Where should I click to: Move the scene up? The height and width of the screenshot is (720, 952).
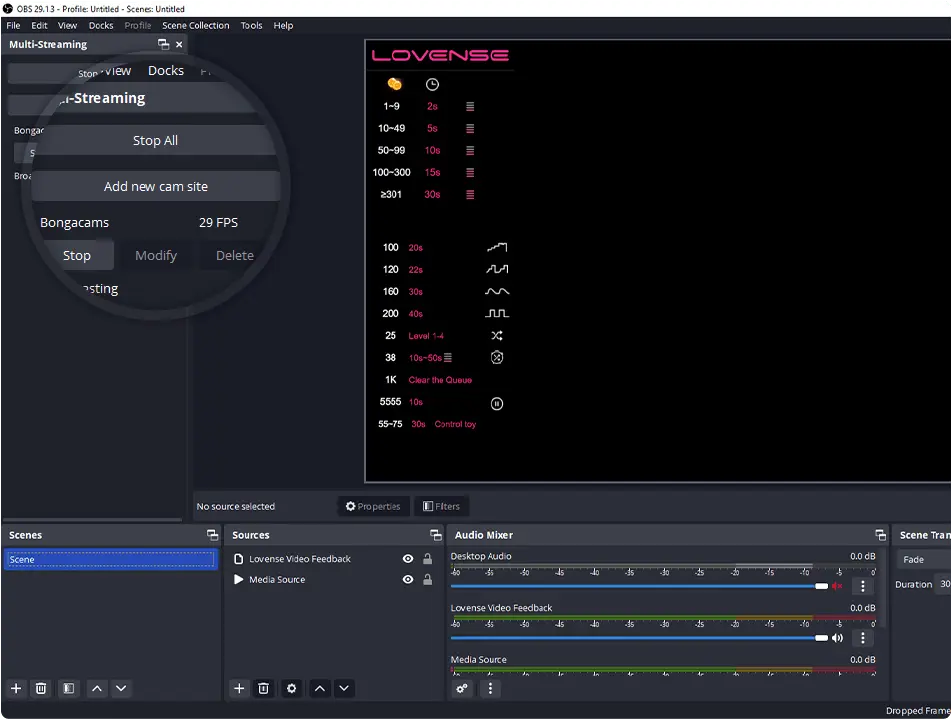(97, 688)
